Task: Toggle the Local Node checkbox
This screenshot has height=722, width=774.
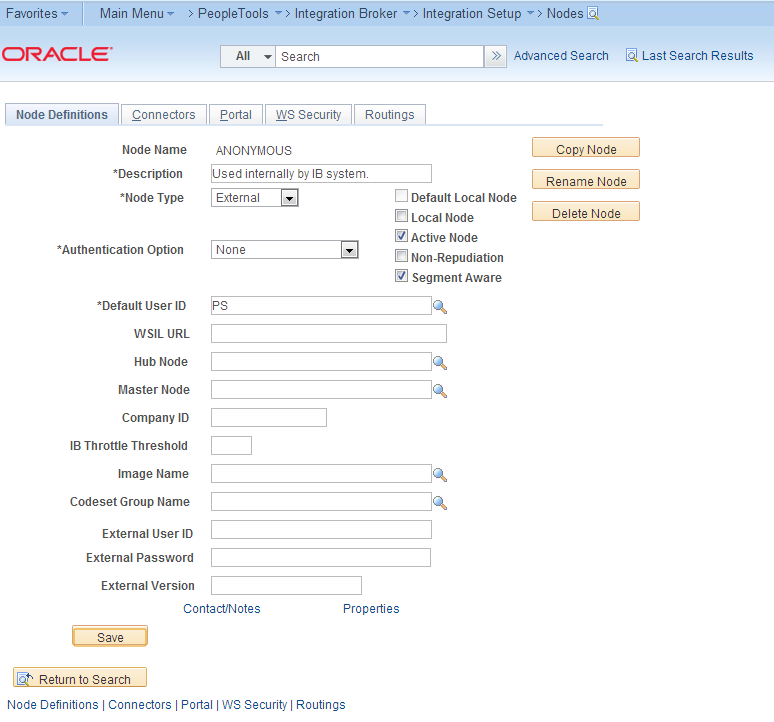Action: [x=401, y=216]
